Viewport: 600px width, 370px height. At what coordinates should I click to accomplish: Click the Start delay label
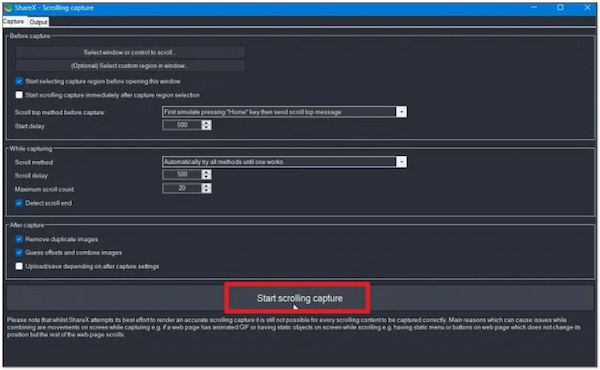coord(30,126)
